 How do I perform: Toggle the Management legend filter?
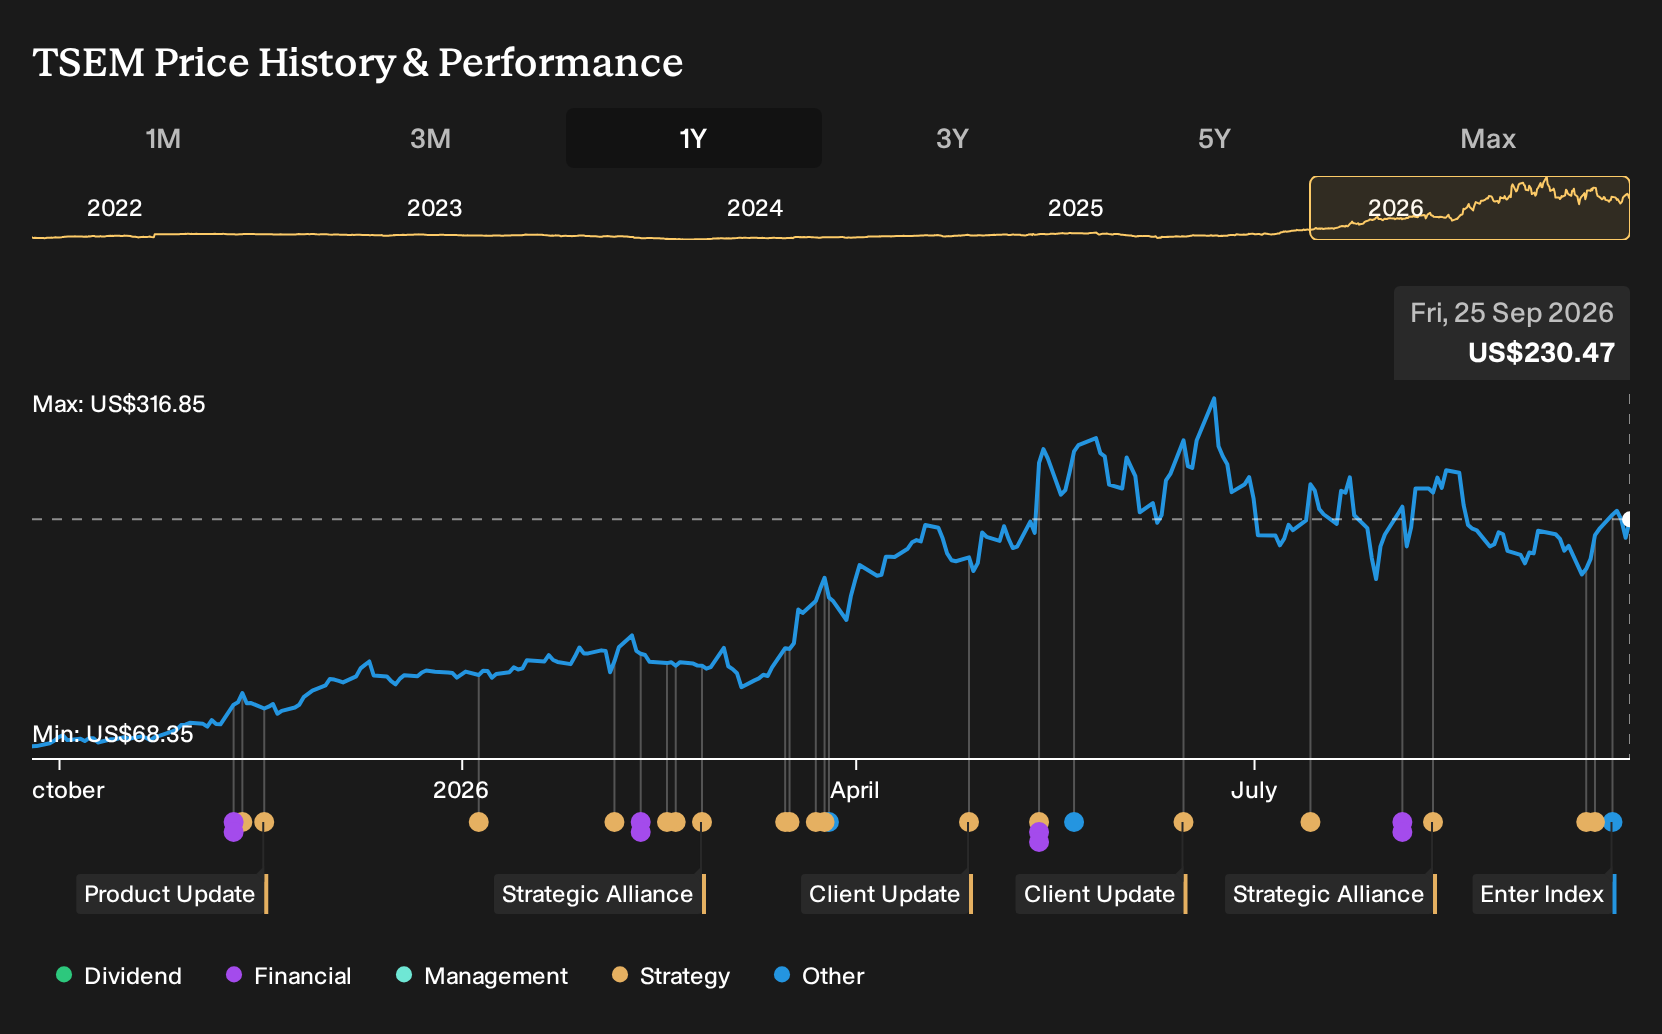[x=482, y=976]
